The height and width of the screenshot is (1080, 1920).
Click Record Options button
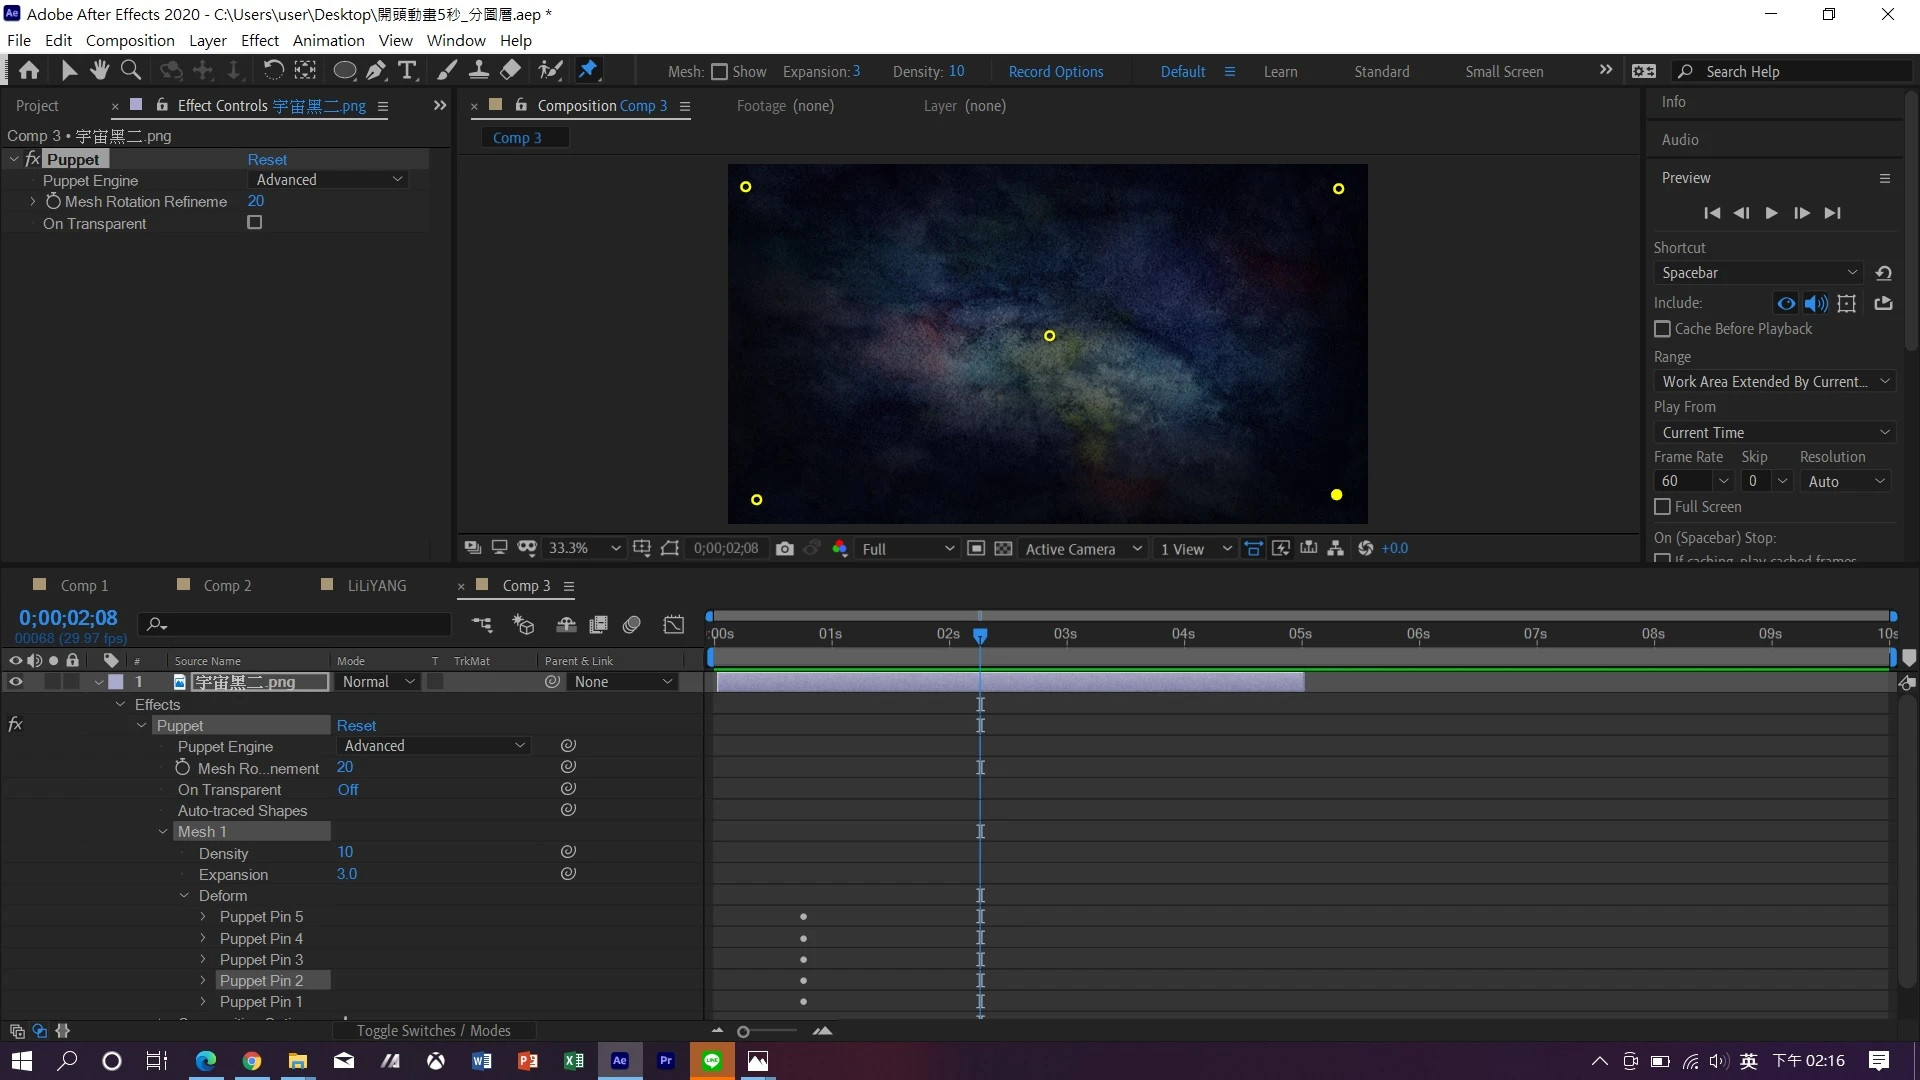(1056, 72)
